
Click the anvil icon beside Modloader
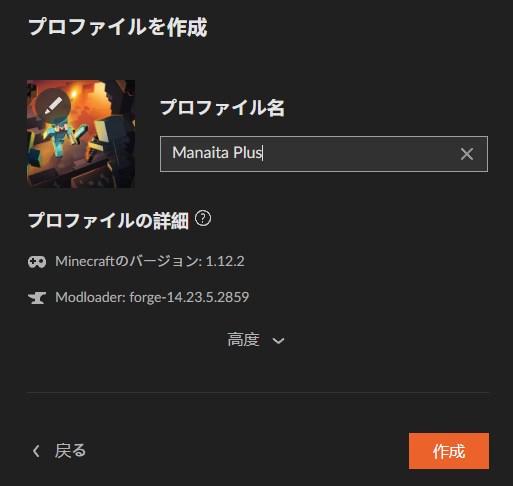click(37, 297)
